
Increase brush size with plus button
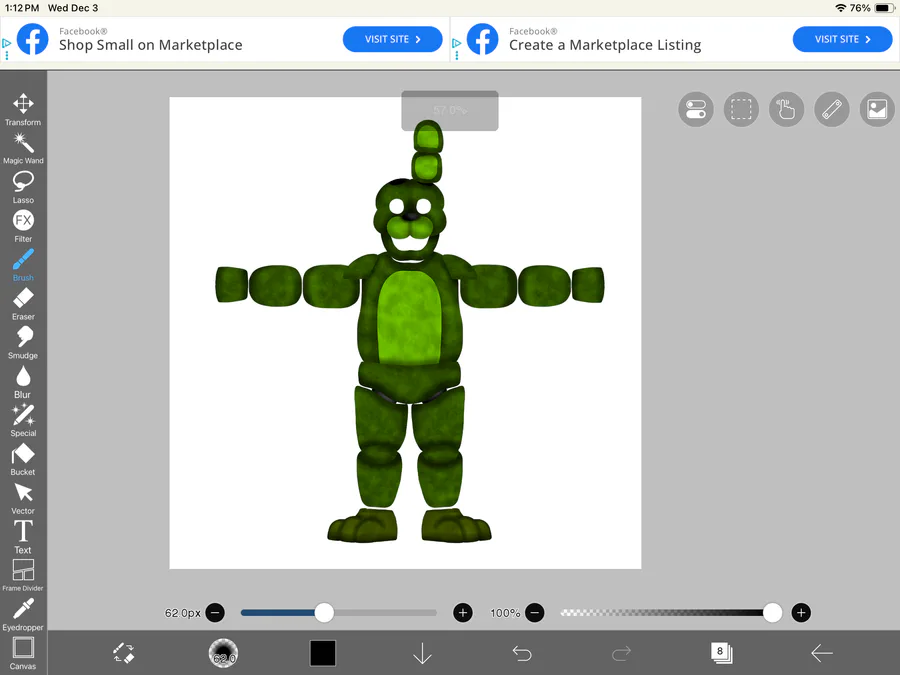coord(463,612)
